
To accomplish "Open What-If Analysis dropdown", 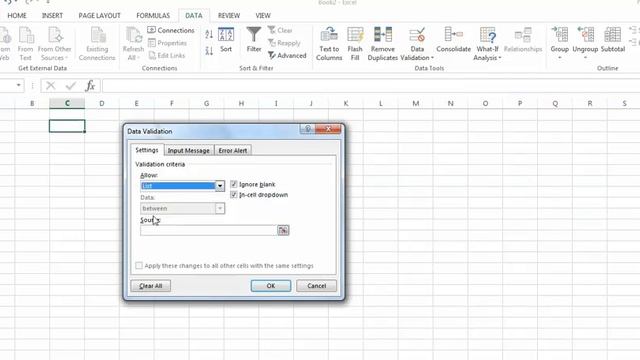I will [x=487, y=44].
